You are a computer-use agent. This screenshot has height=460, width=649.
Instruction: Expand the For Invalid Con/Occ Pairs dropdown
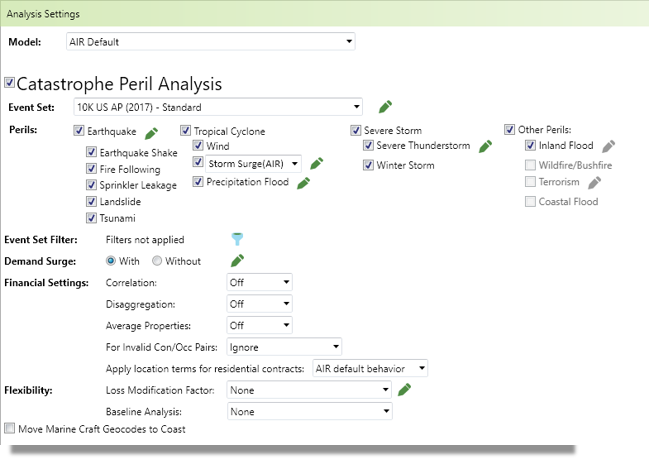(284, 347)
